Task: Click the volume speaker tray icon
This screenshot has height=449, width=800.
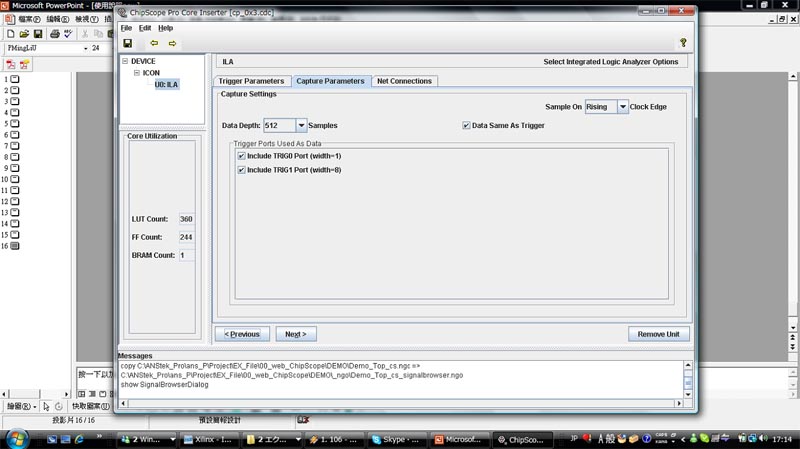Action: tap(763, 438)
